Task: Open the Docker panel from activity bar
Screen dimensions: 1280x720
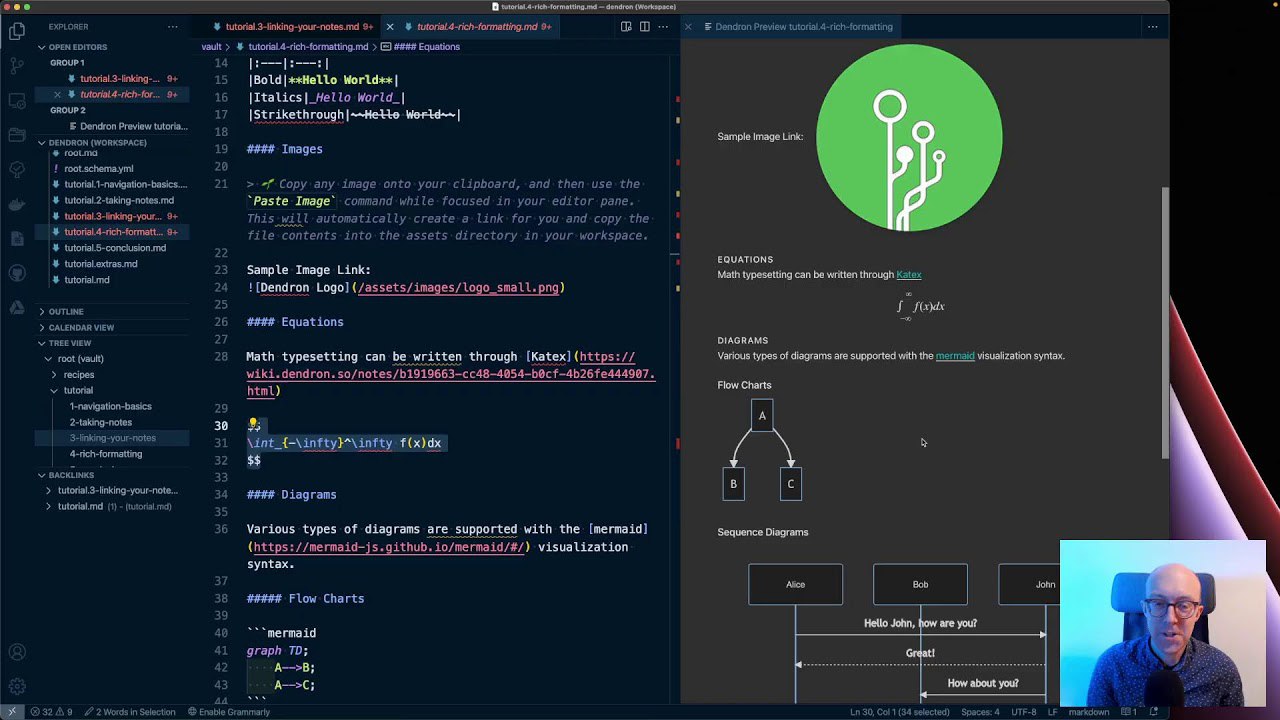Action: click(17, 204)
